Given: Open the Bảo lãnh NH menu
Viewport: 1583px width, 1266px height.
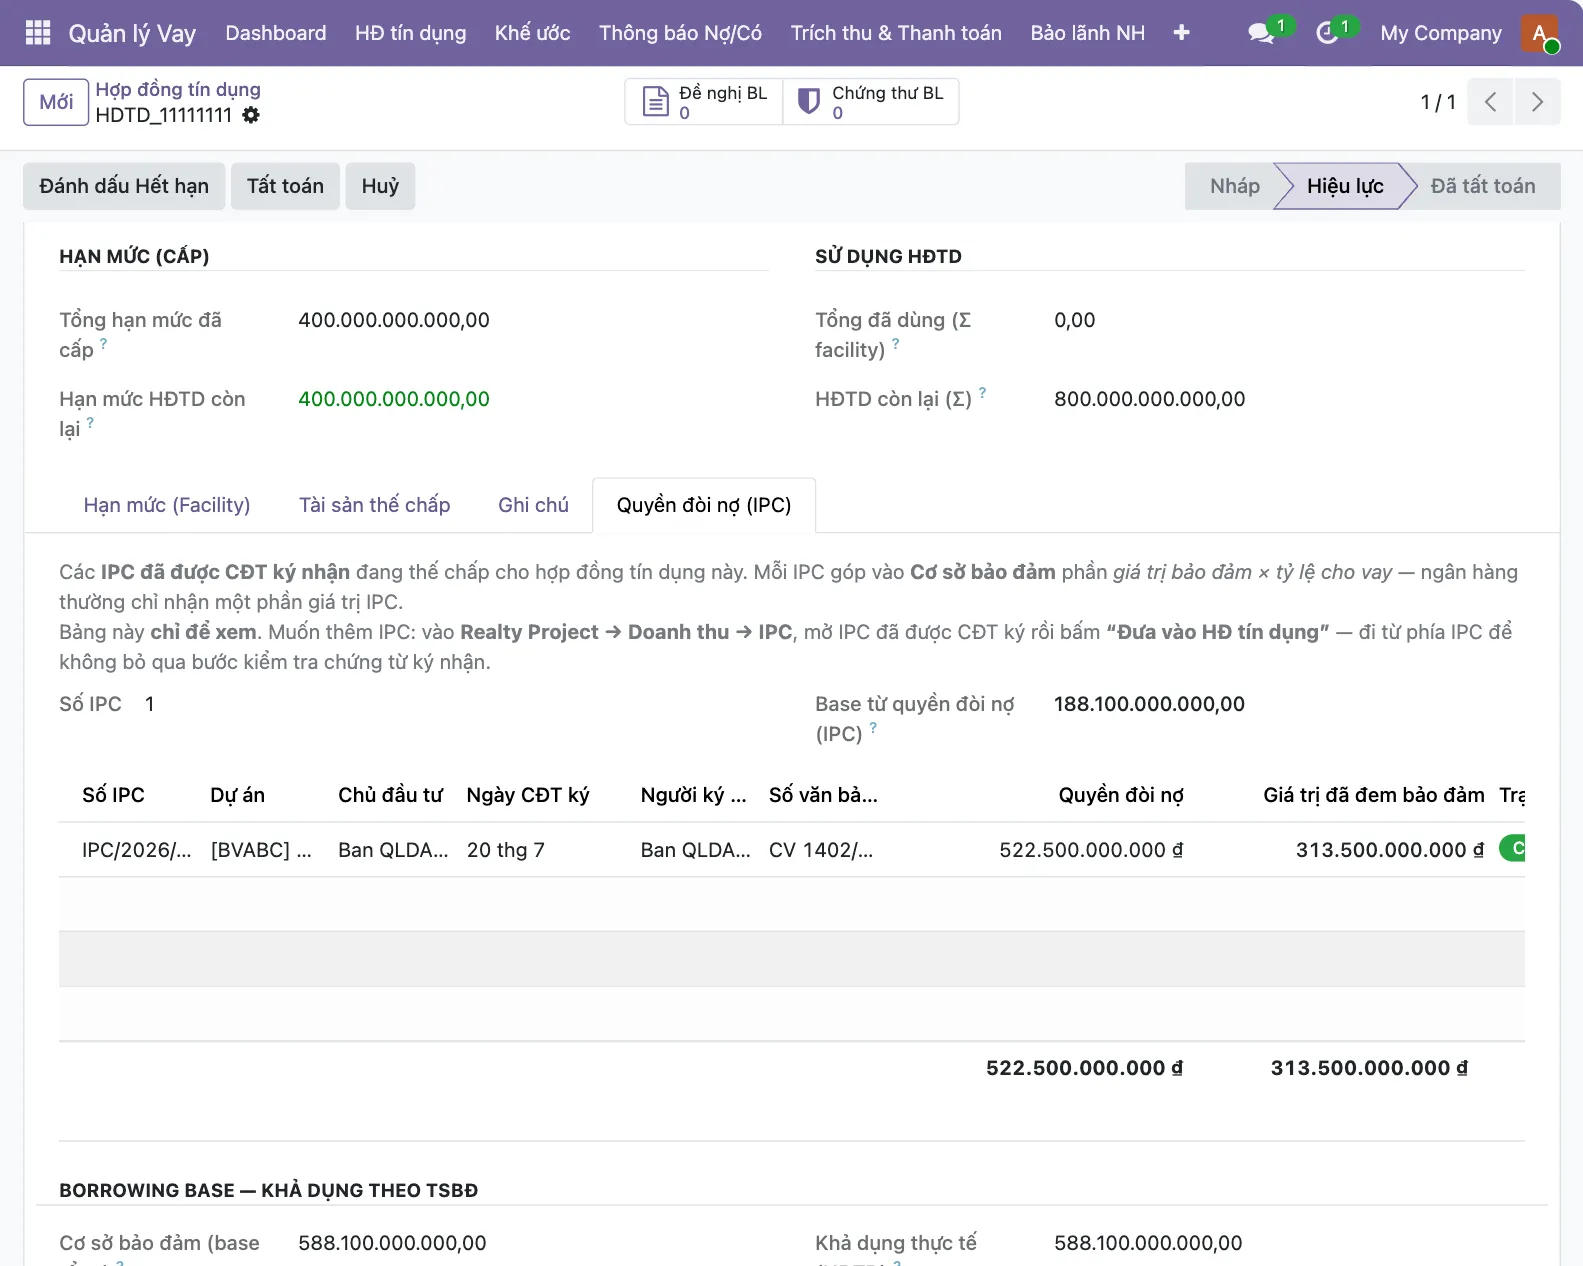Looking at the screenshot, I should (1087, 33).
